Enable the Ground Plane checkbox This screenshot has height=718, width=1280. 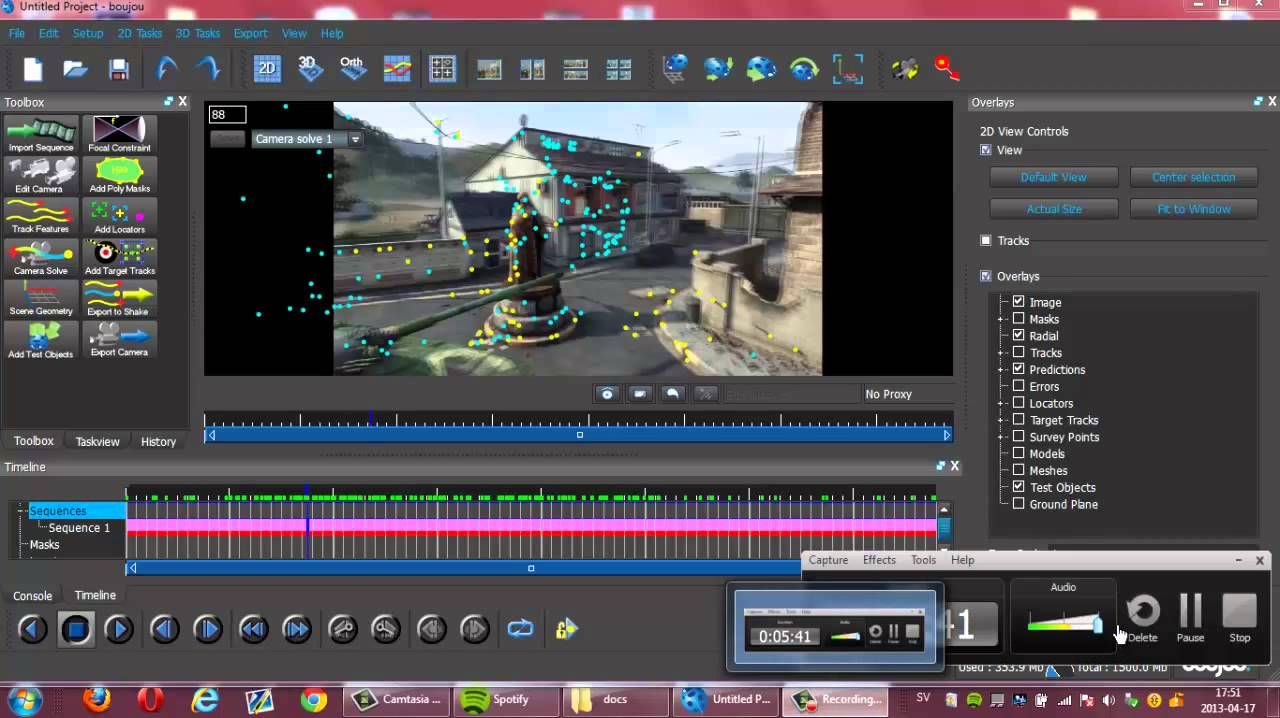click(x=1018, y=504)
